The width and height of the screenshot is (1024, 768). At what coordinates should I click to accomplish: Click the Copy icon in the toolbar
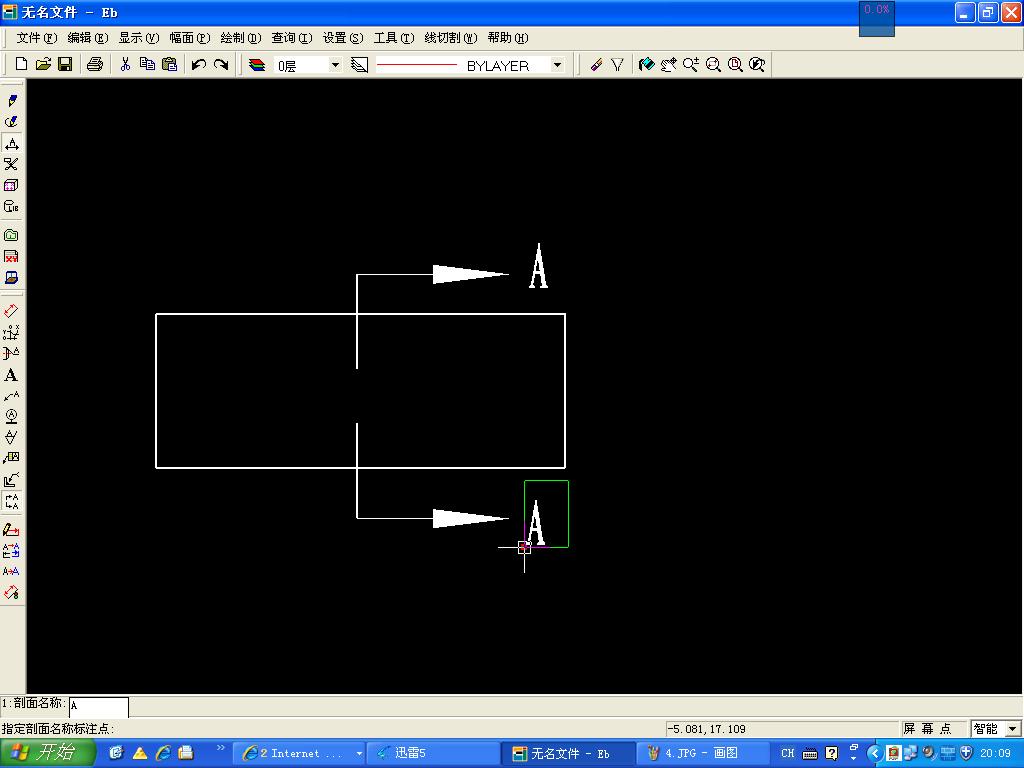[x=148, y=64]
